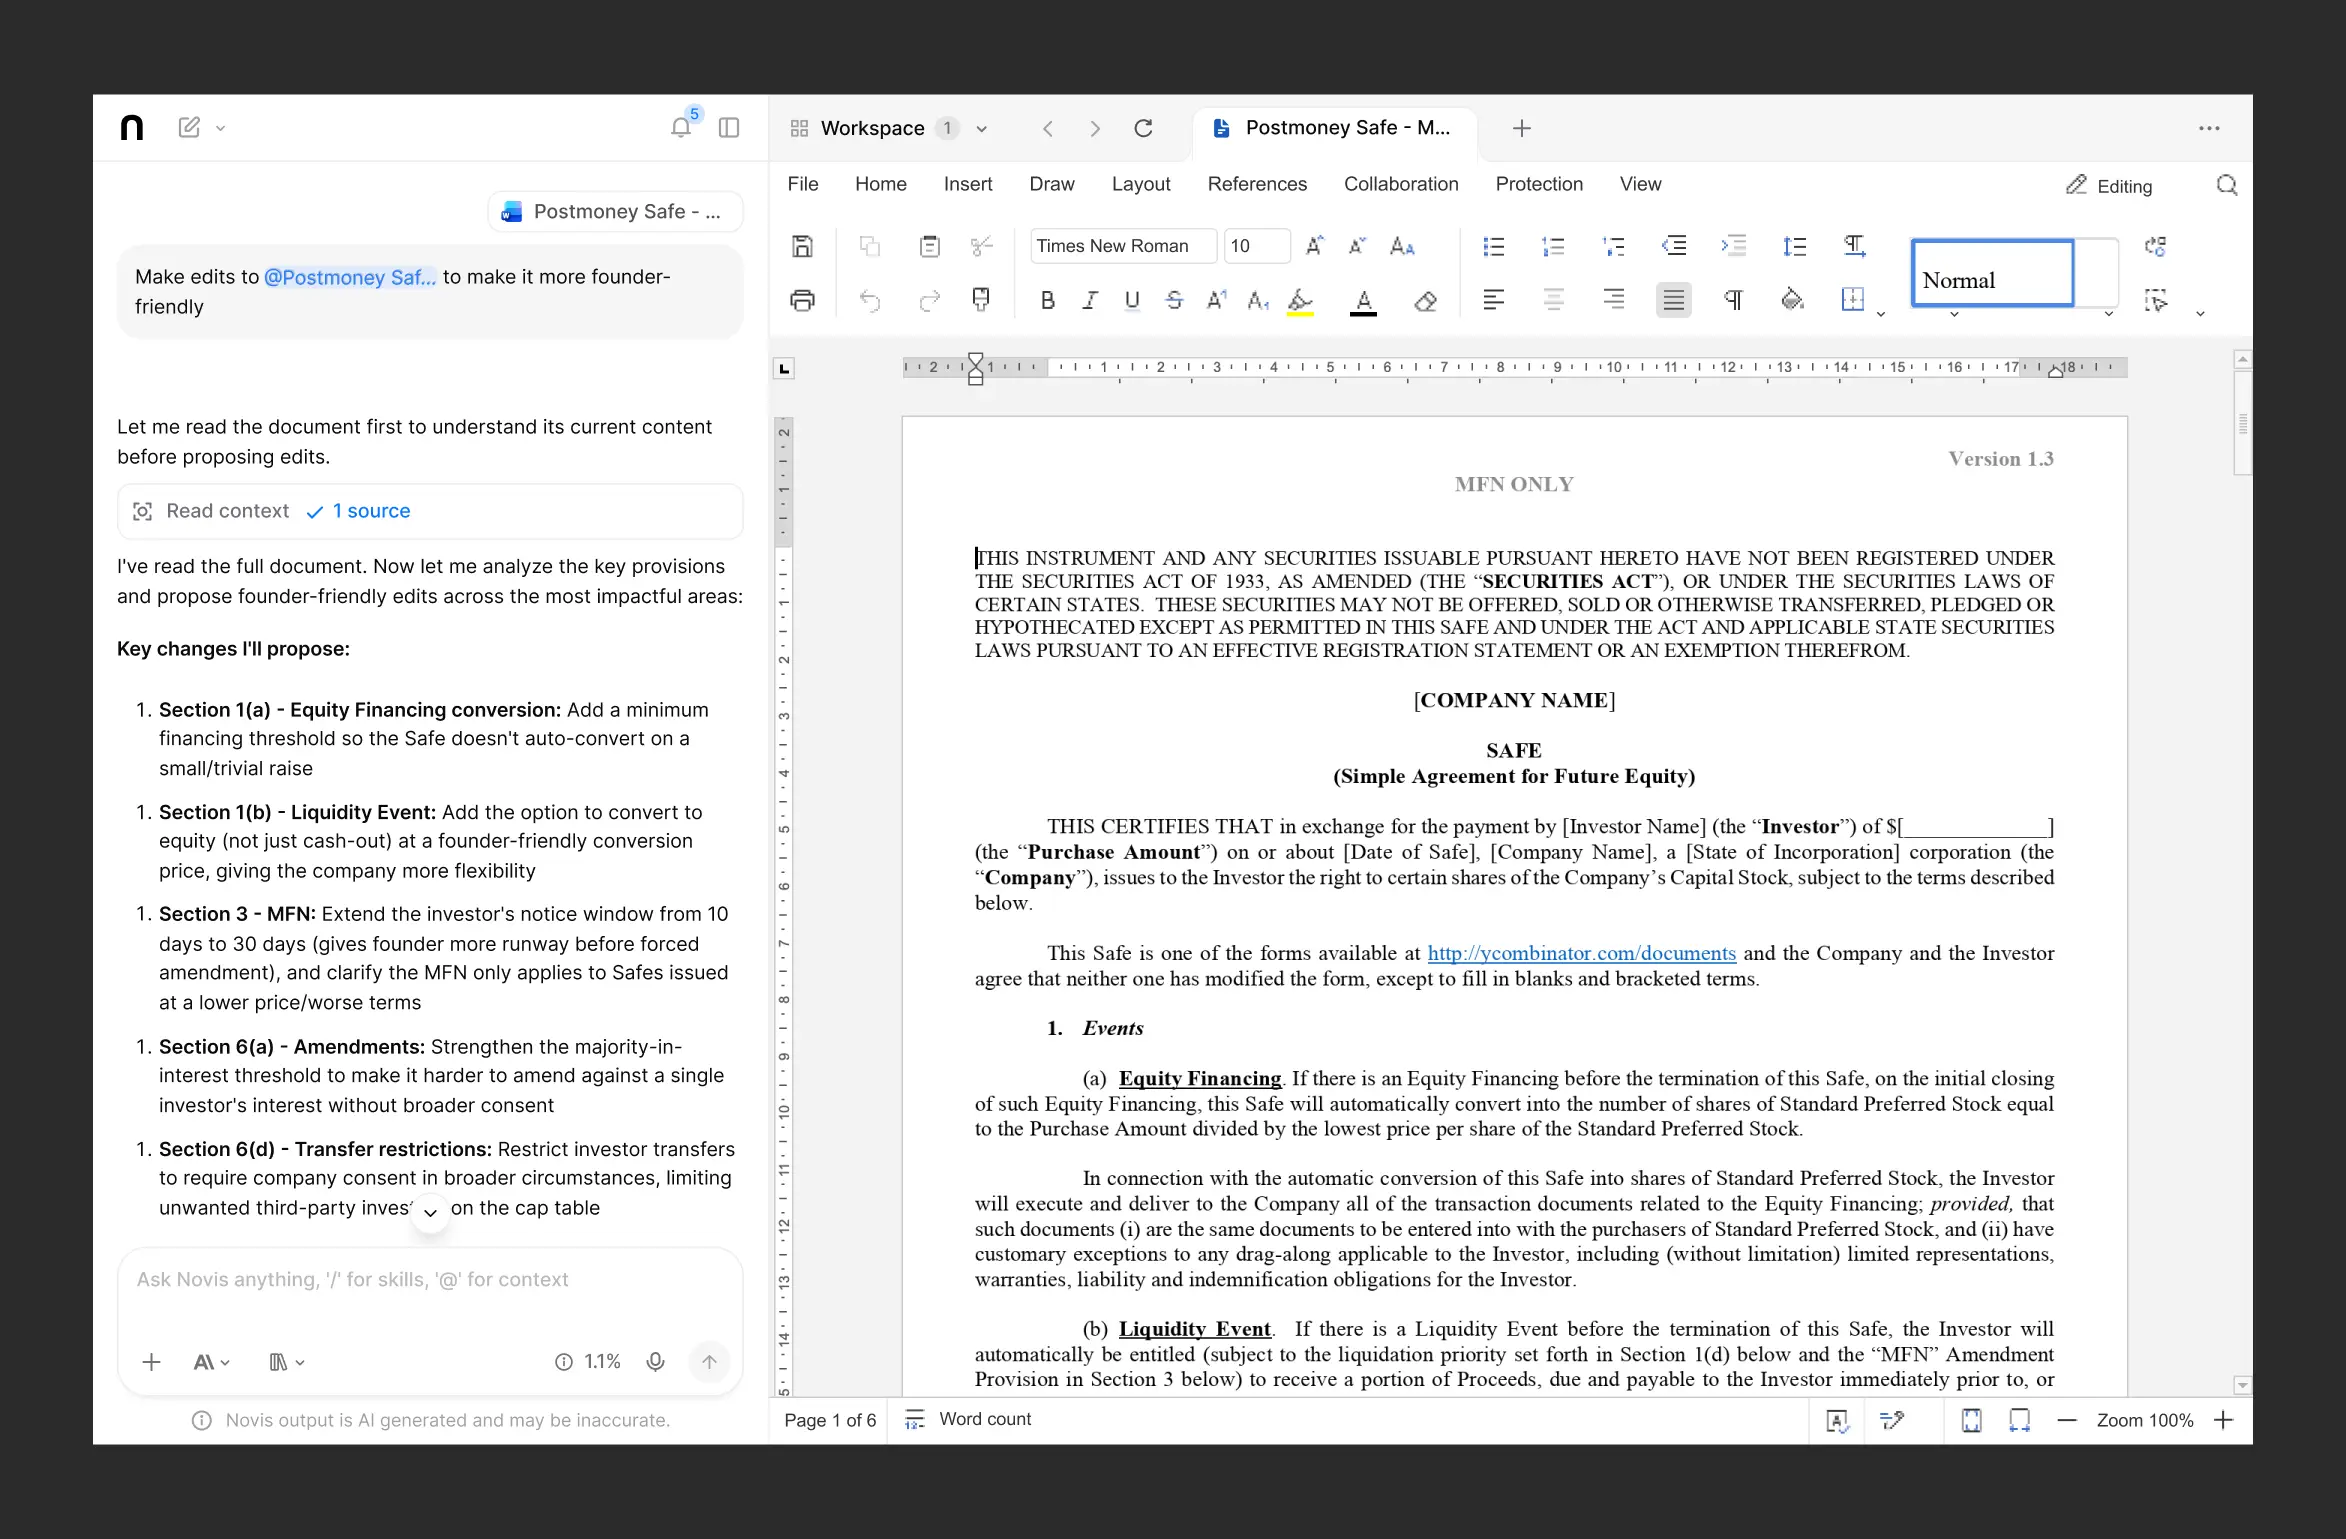Click the Clear style eraser icon
2346x1539 pixels.
click(1425, 300)
